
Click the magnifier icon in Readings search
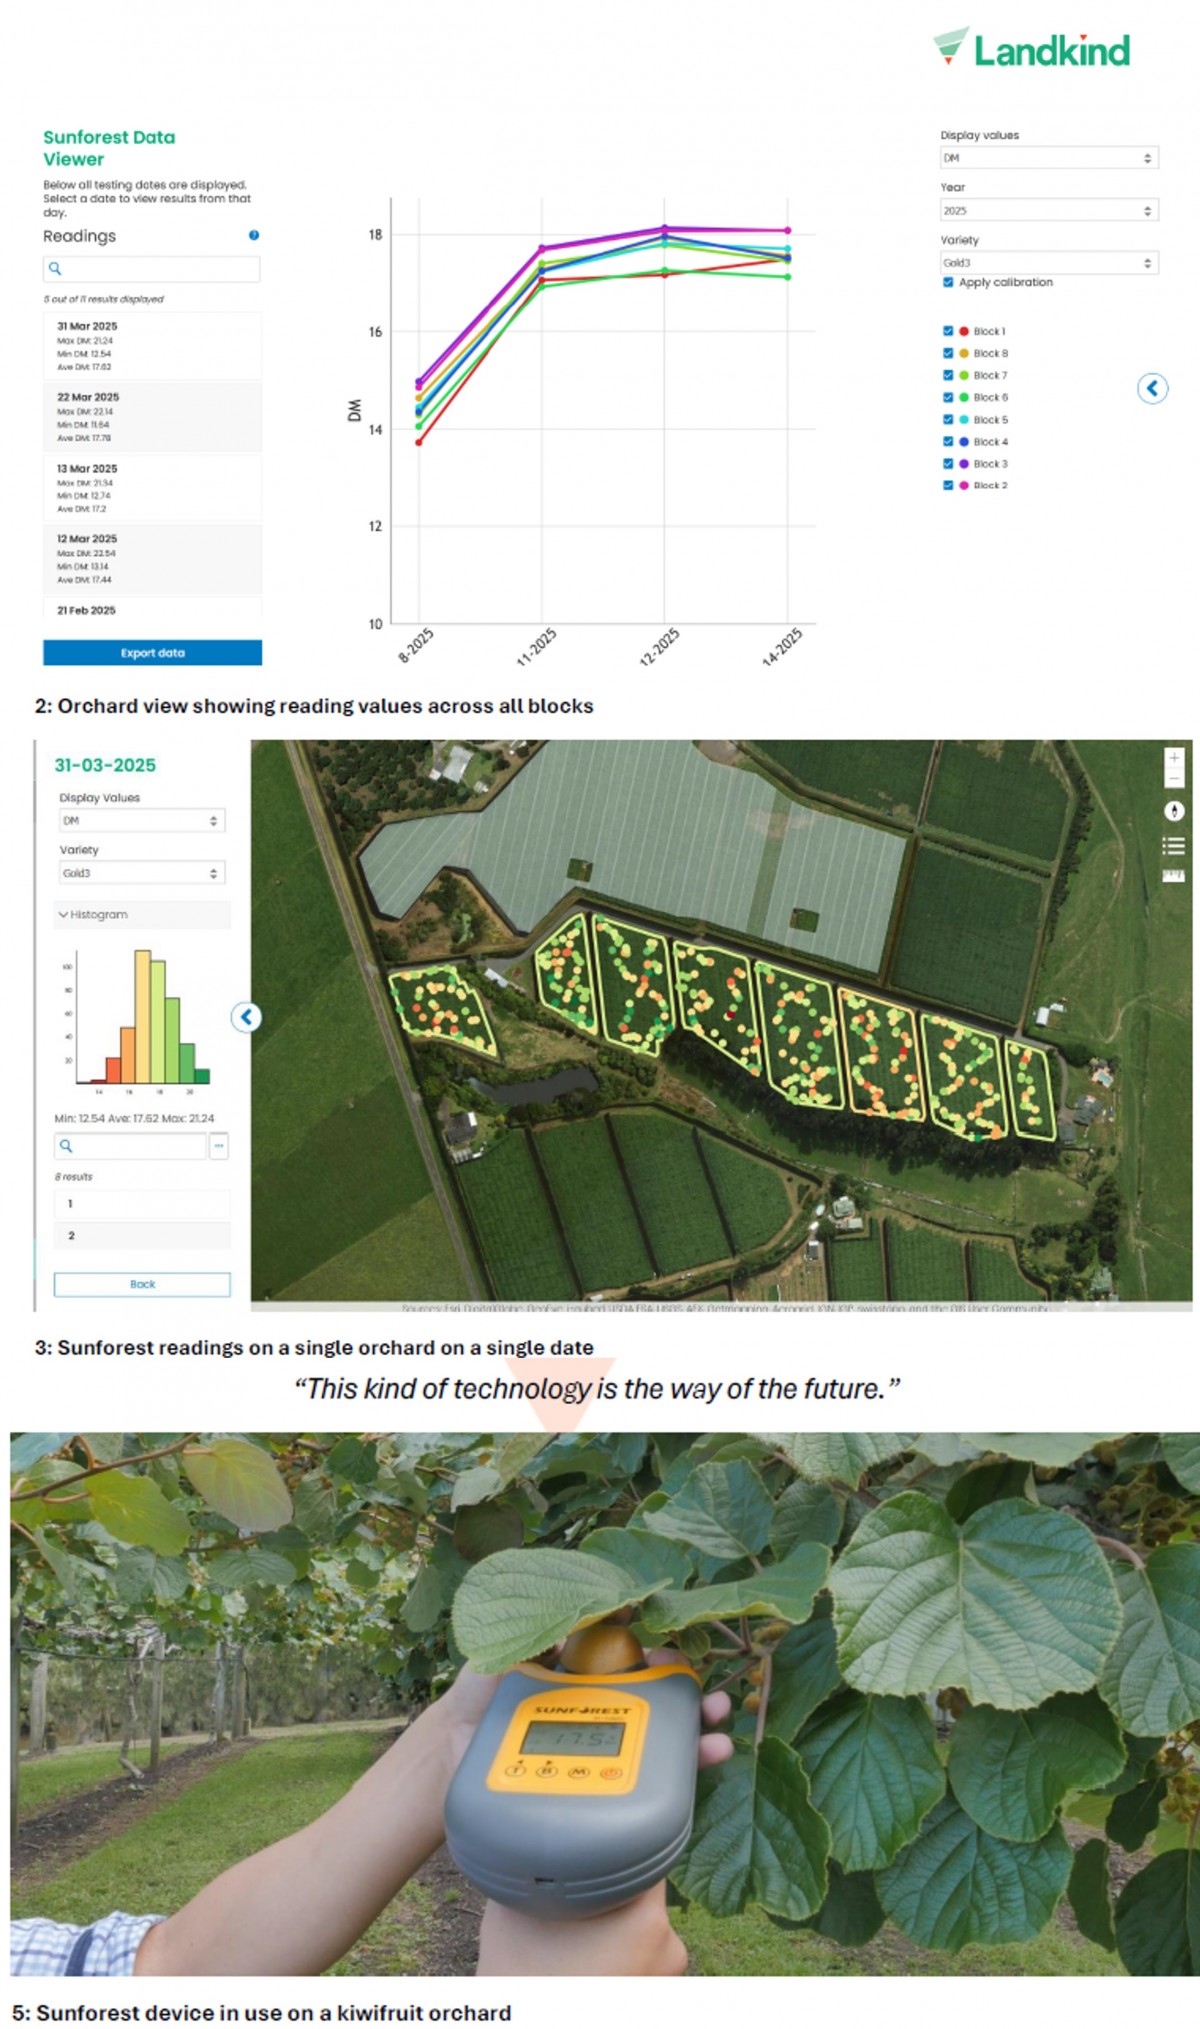click(x=56, y=268)
